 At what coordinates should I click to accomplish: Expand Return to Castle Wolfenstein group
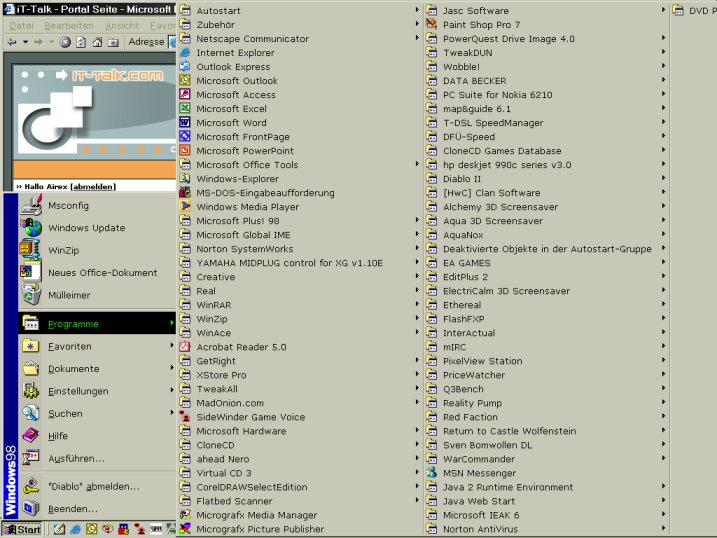546,431
